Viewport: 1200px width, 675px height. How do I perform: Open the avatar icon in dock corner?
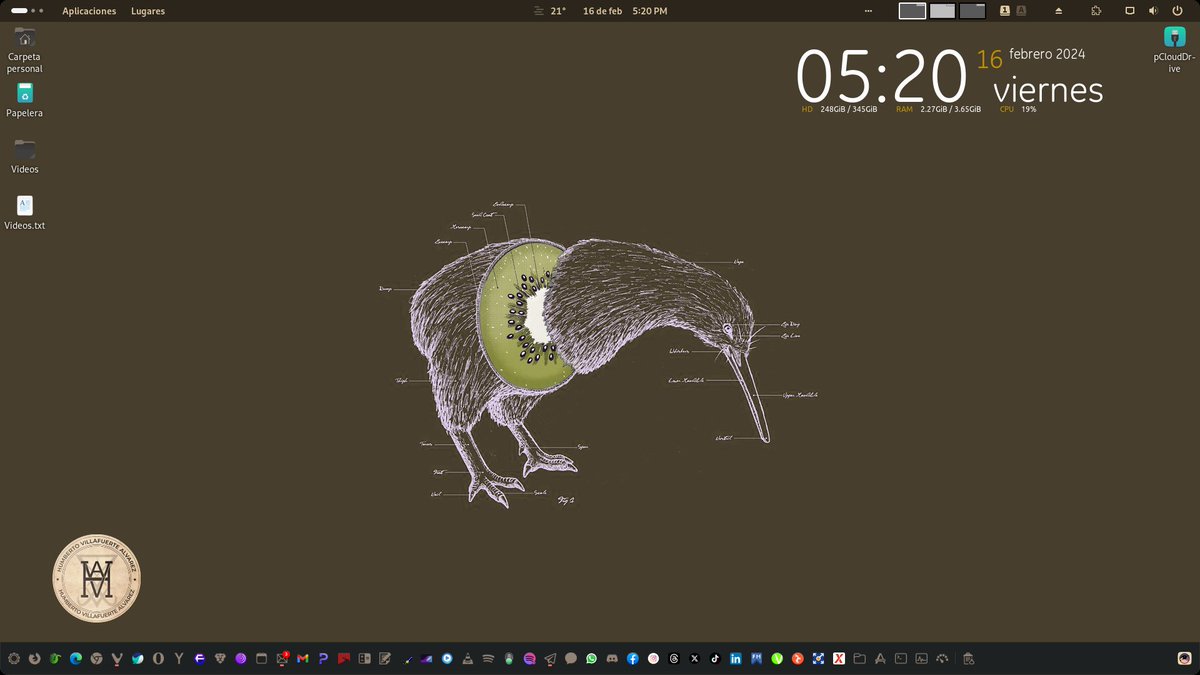[x=1183, y=659]
